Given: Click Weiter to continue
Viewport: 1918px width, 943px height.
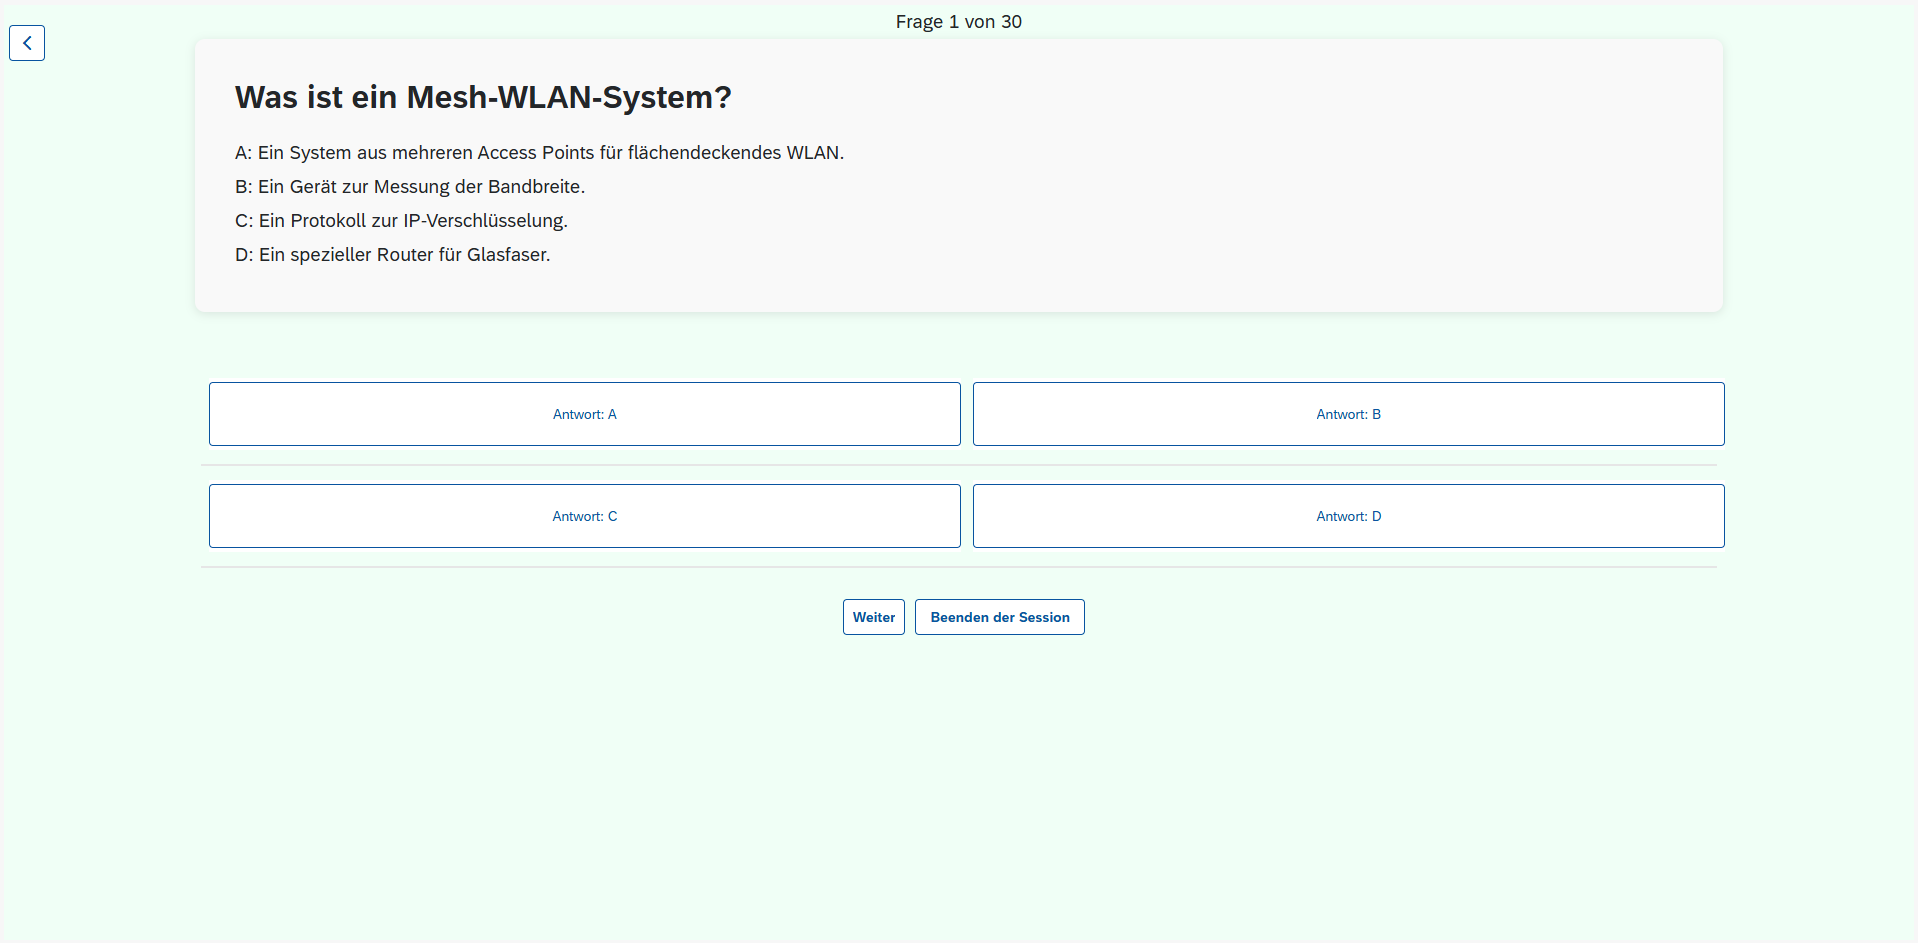Looking at the screenshot, I should pos(873,617).
